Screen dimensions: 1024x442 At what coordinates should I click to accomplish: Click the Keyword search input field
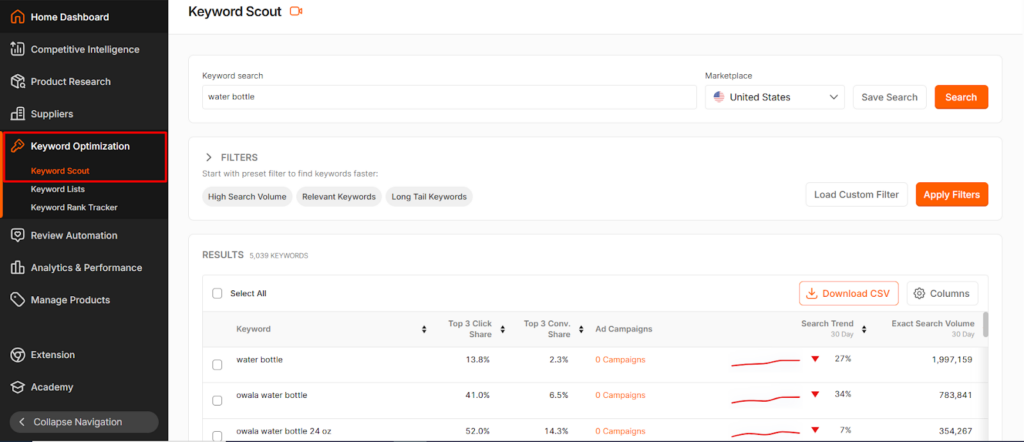click(448, 97)
